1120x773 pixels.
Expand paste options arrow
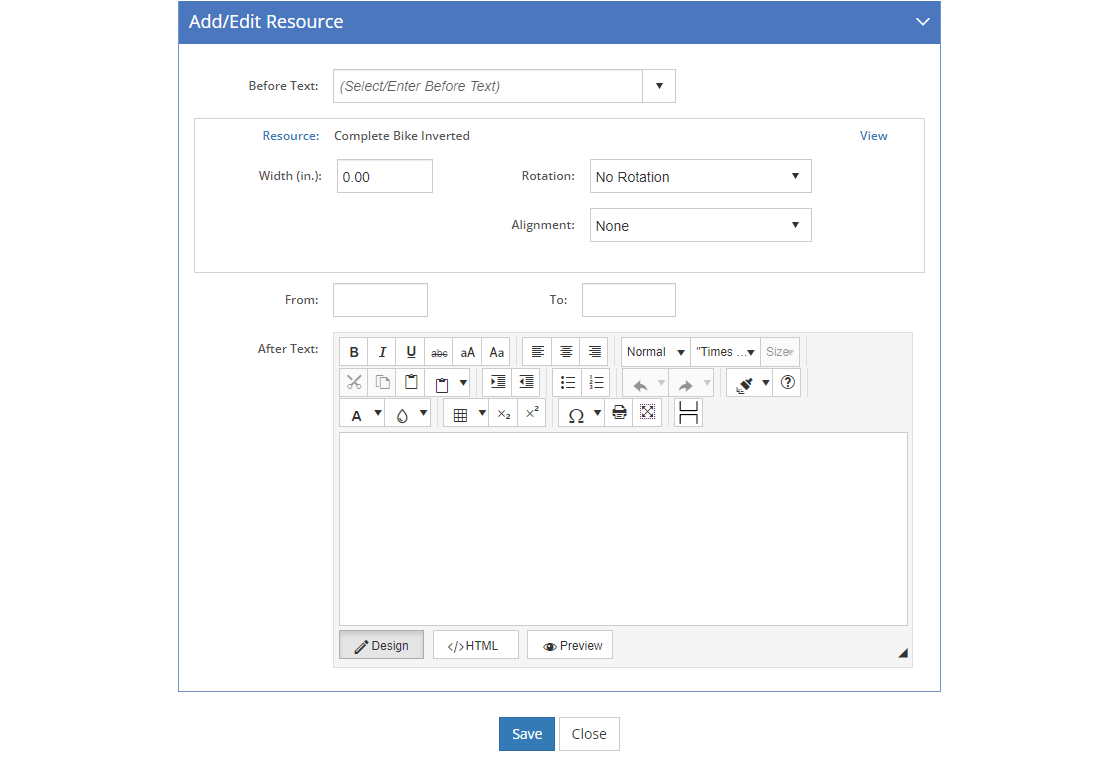coord(463,383)
